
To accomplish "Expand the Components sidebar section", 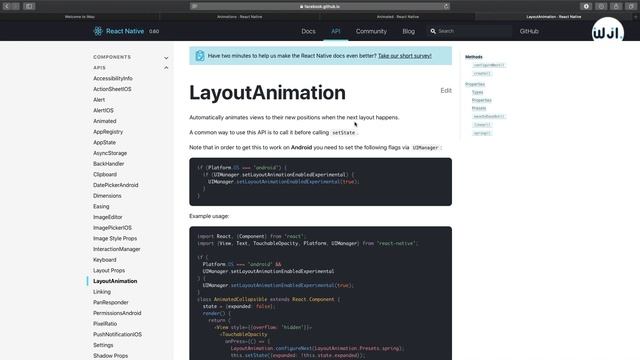I will pyautogui.click(x=166, y=58).
